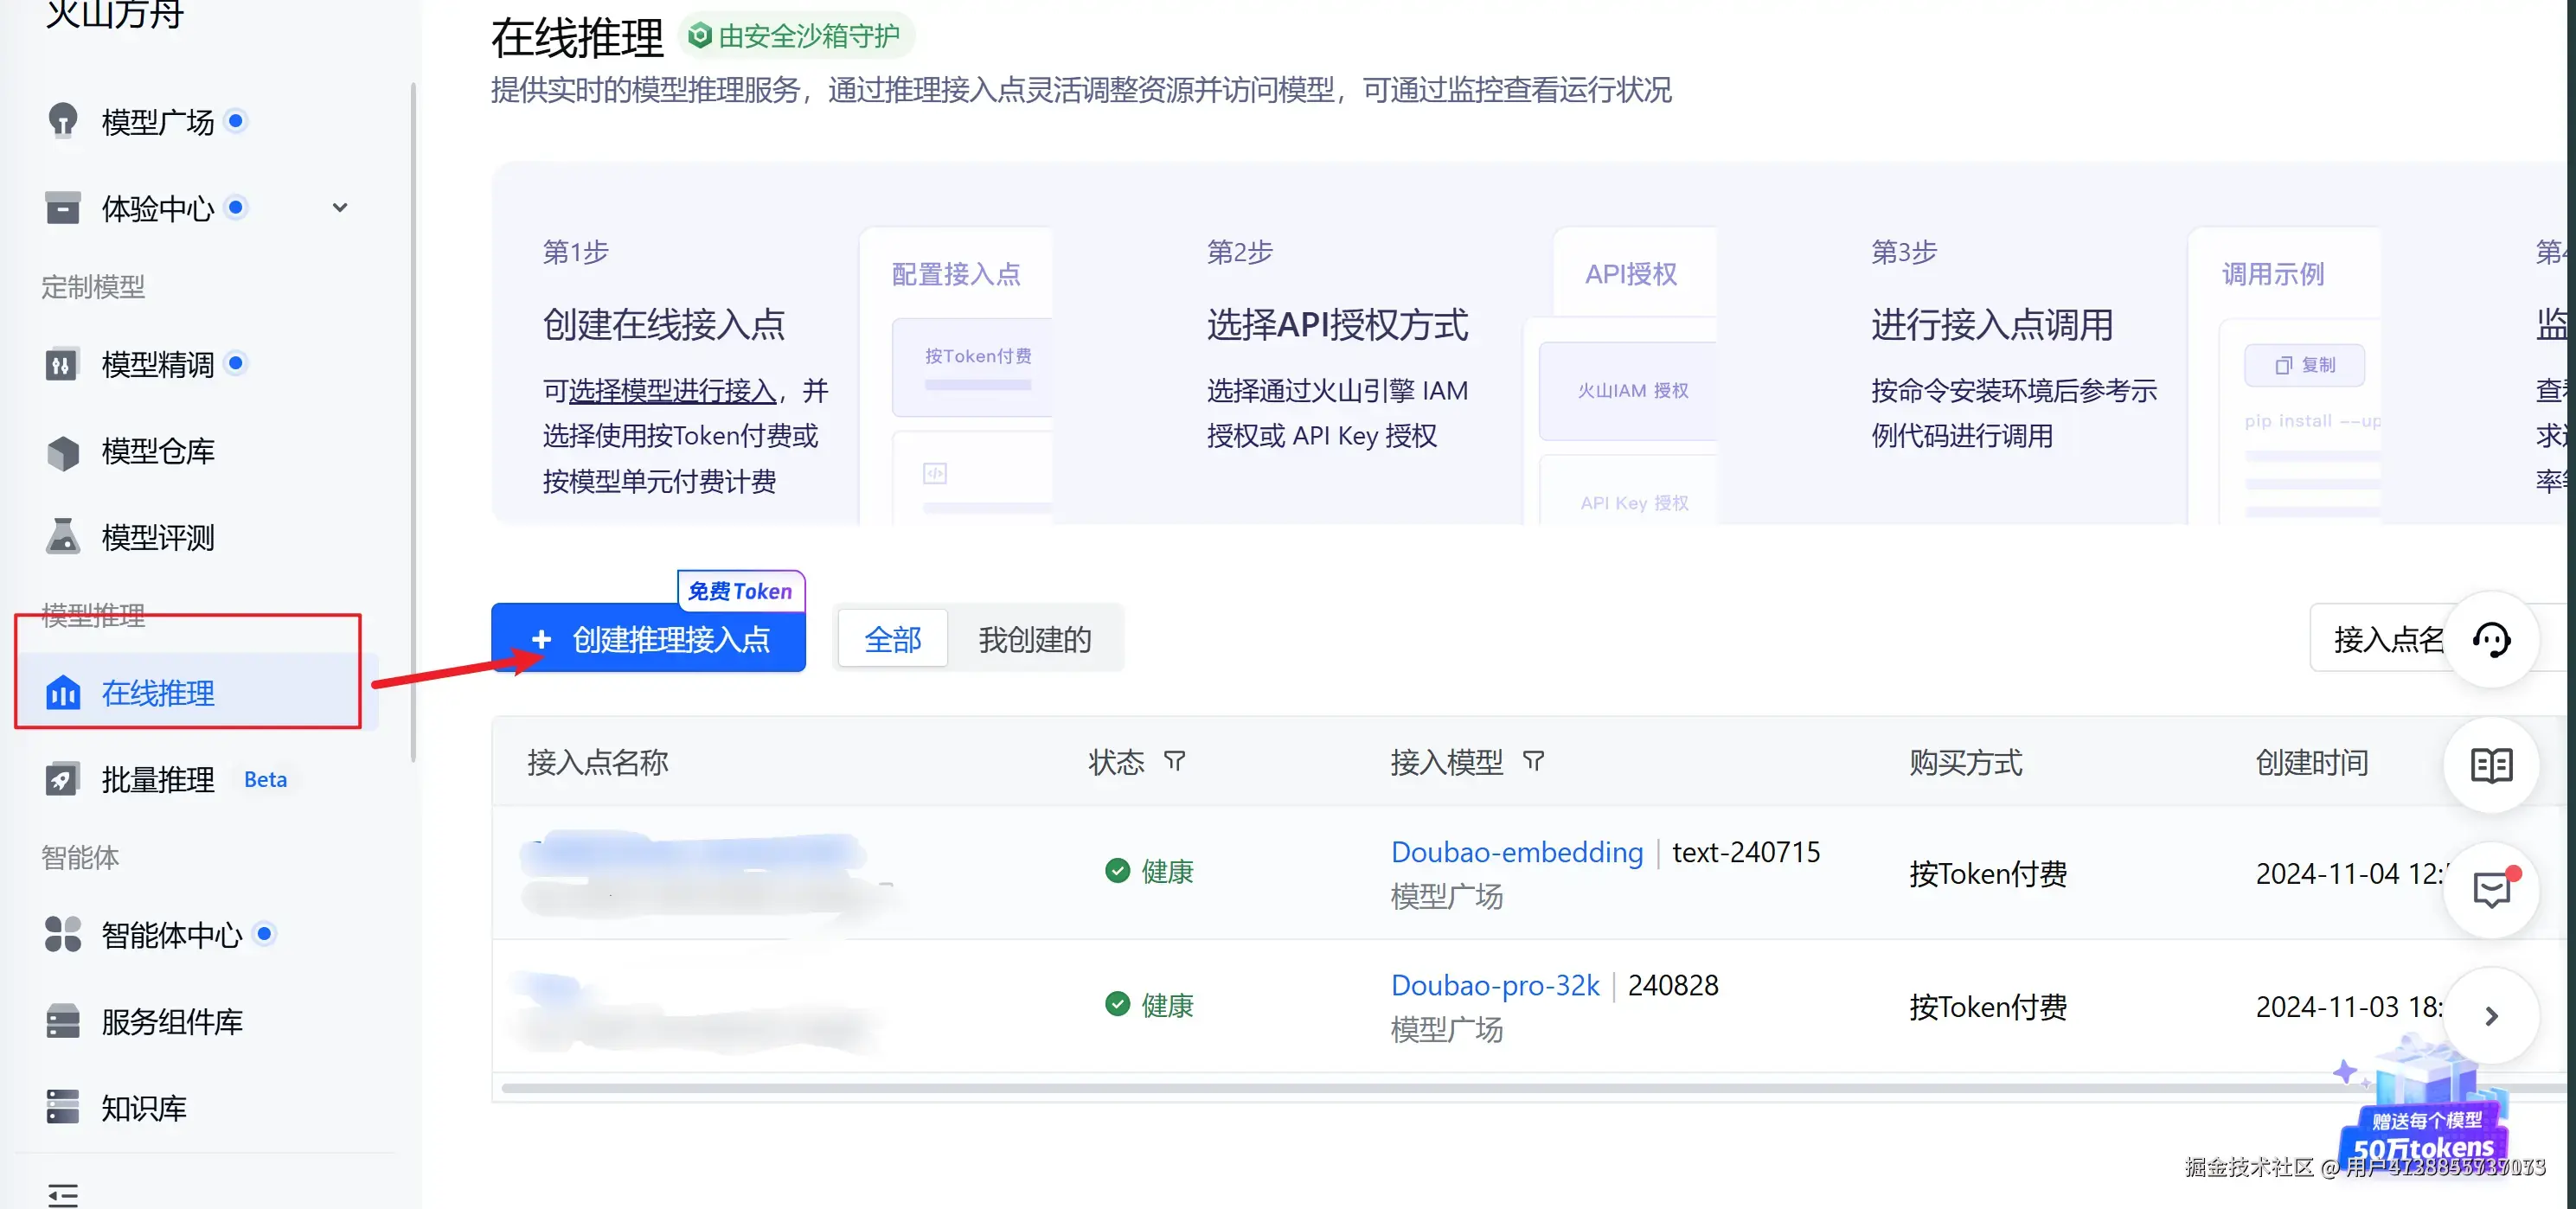The height and width of the screenshot is (1209, 2576).
Task: Switch to the 我创建的 tab
Action: tap(1034, 640)
